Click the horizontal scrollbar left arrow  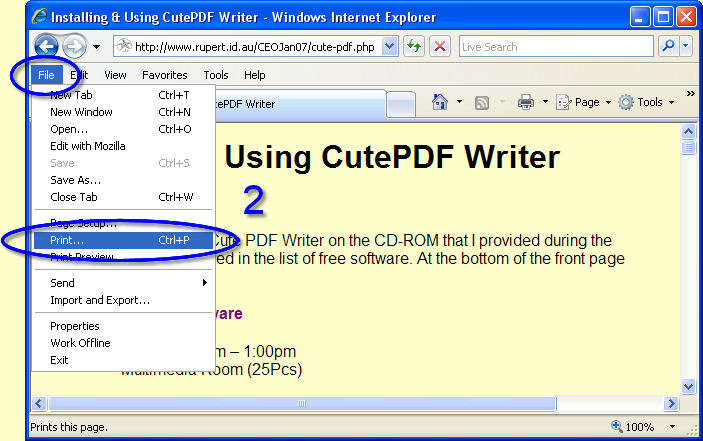(39, 403)
